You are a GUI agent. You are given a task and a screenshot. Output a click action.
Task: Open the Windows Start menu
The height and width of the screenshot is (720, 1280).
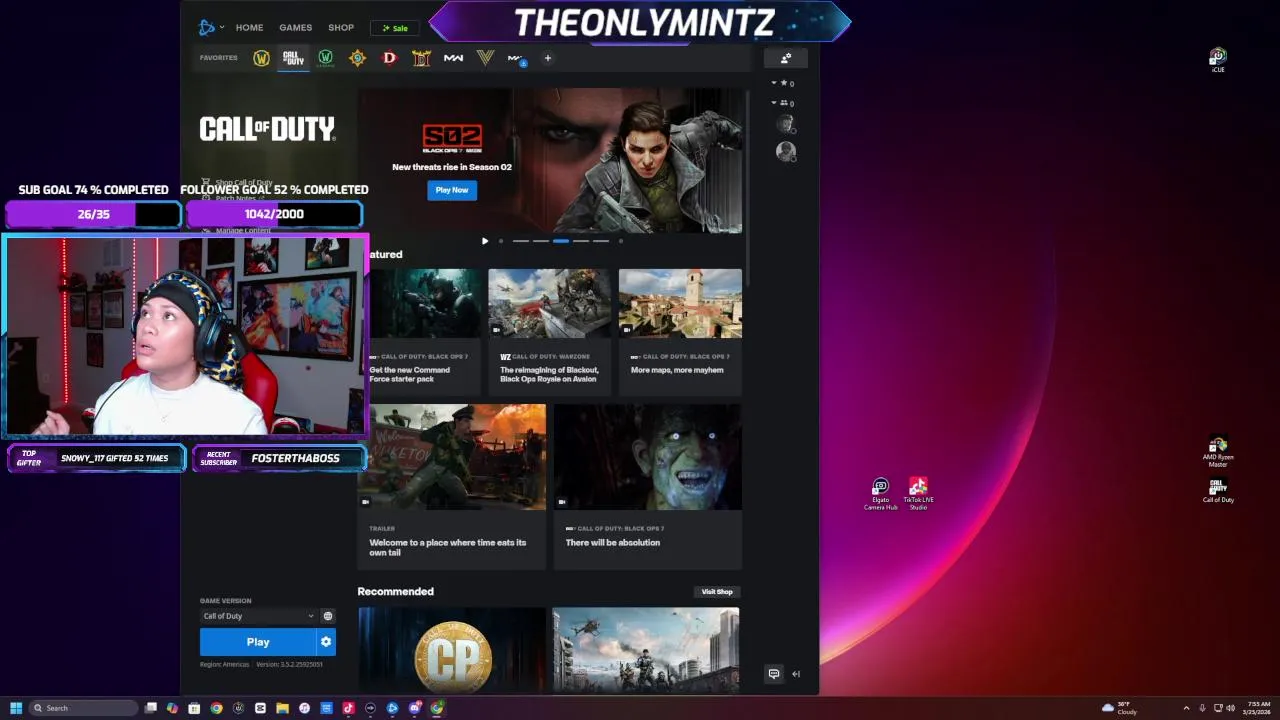16,708
